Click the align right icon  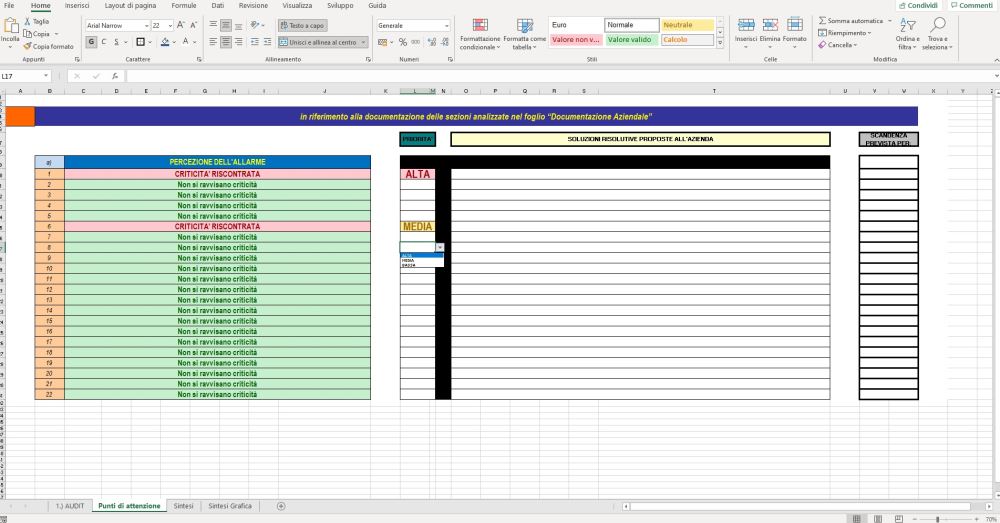coord(239,42)
